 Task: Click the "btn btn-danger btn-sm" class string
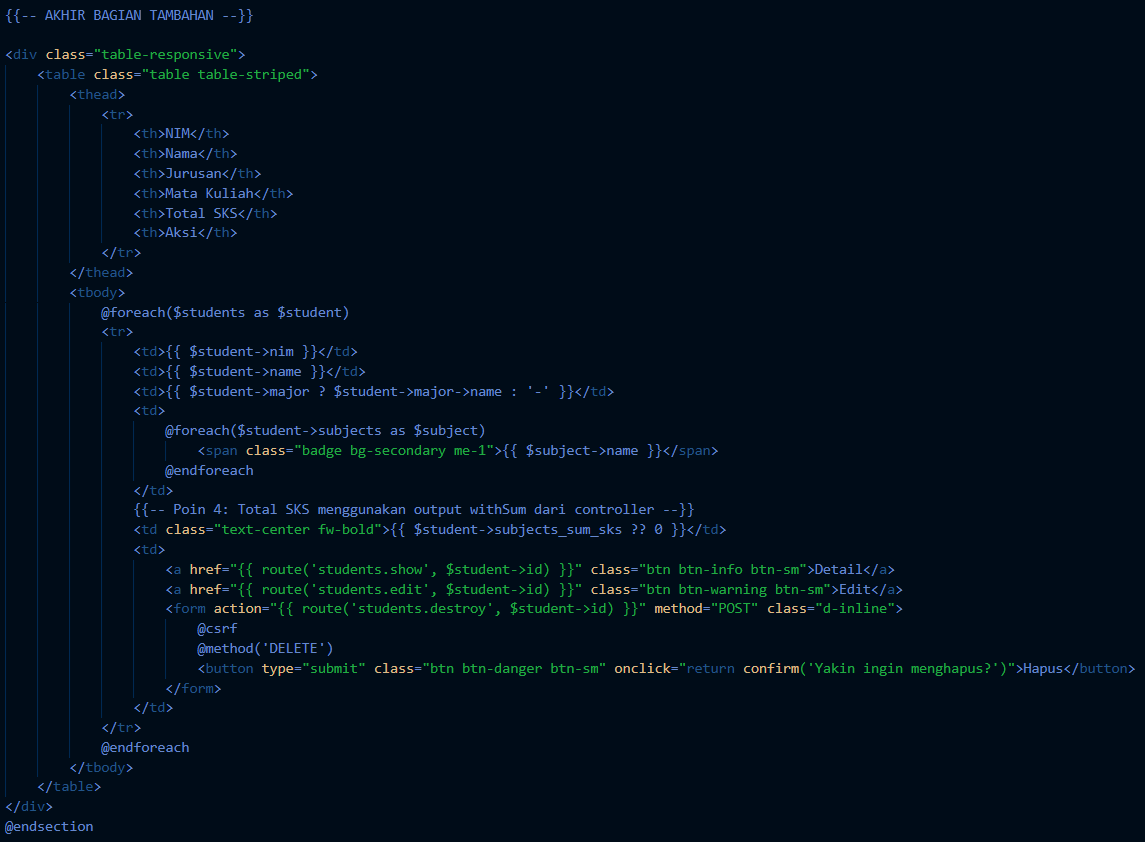pos(515,669)
